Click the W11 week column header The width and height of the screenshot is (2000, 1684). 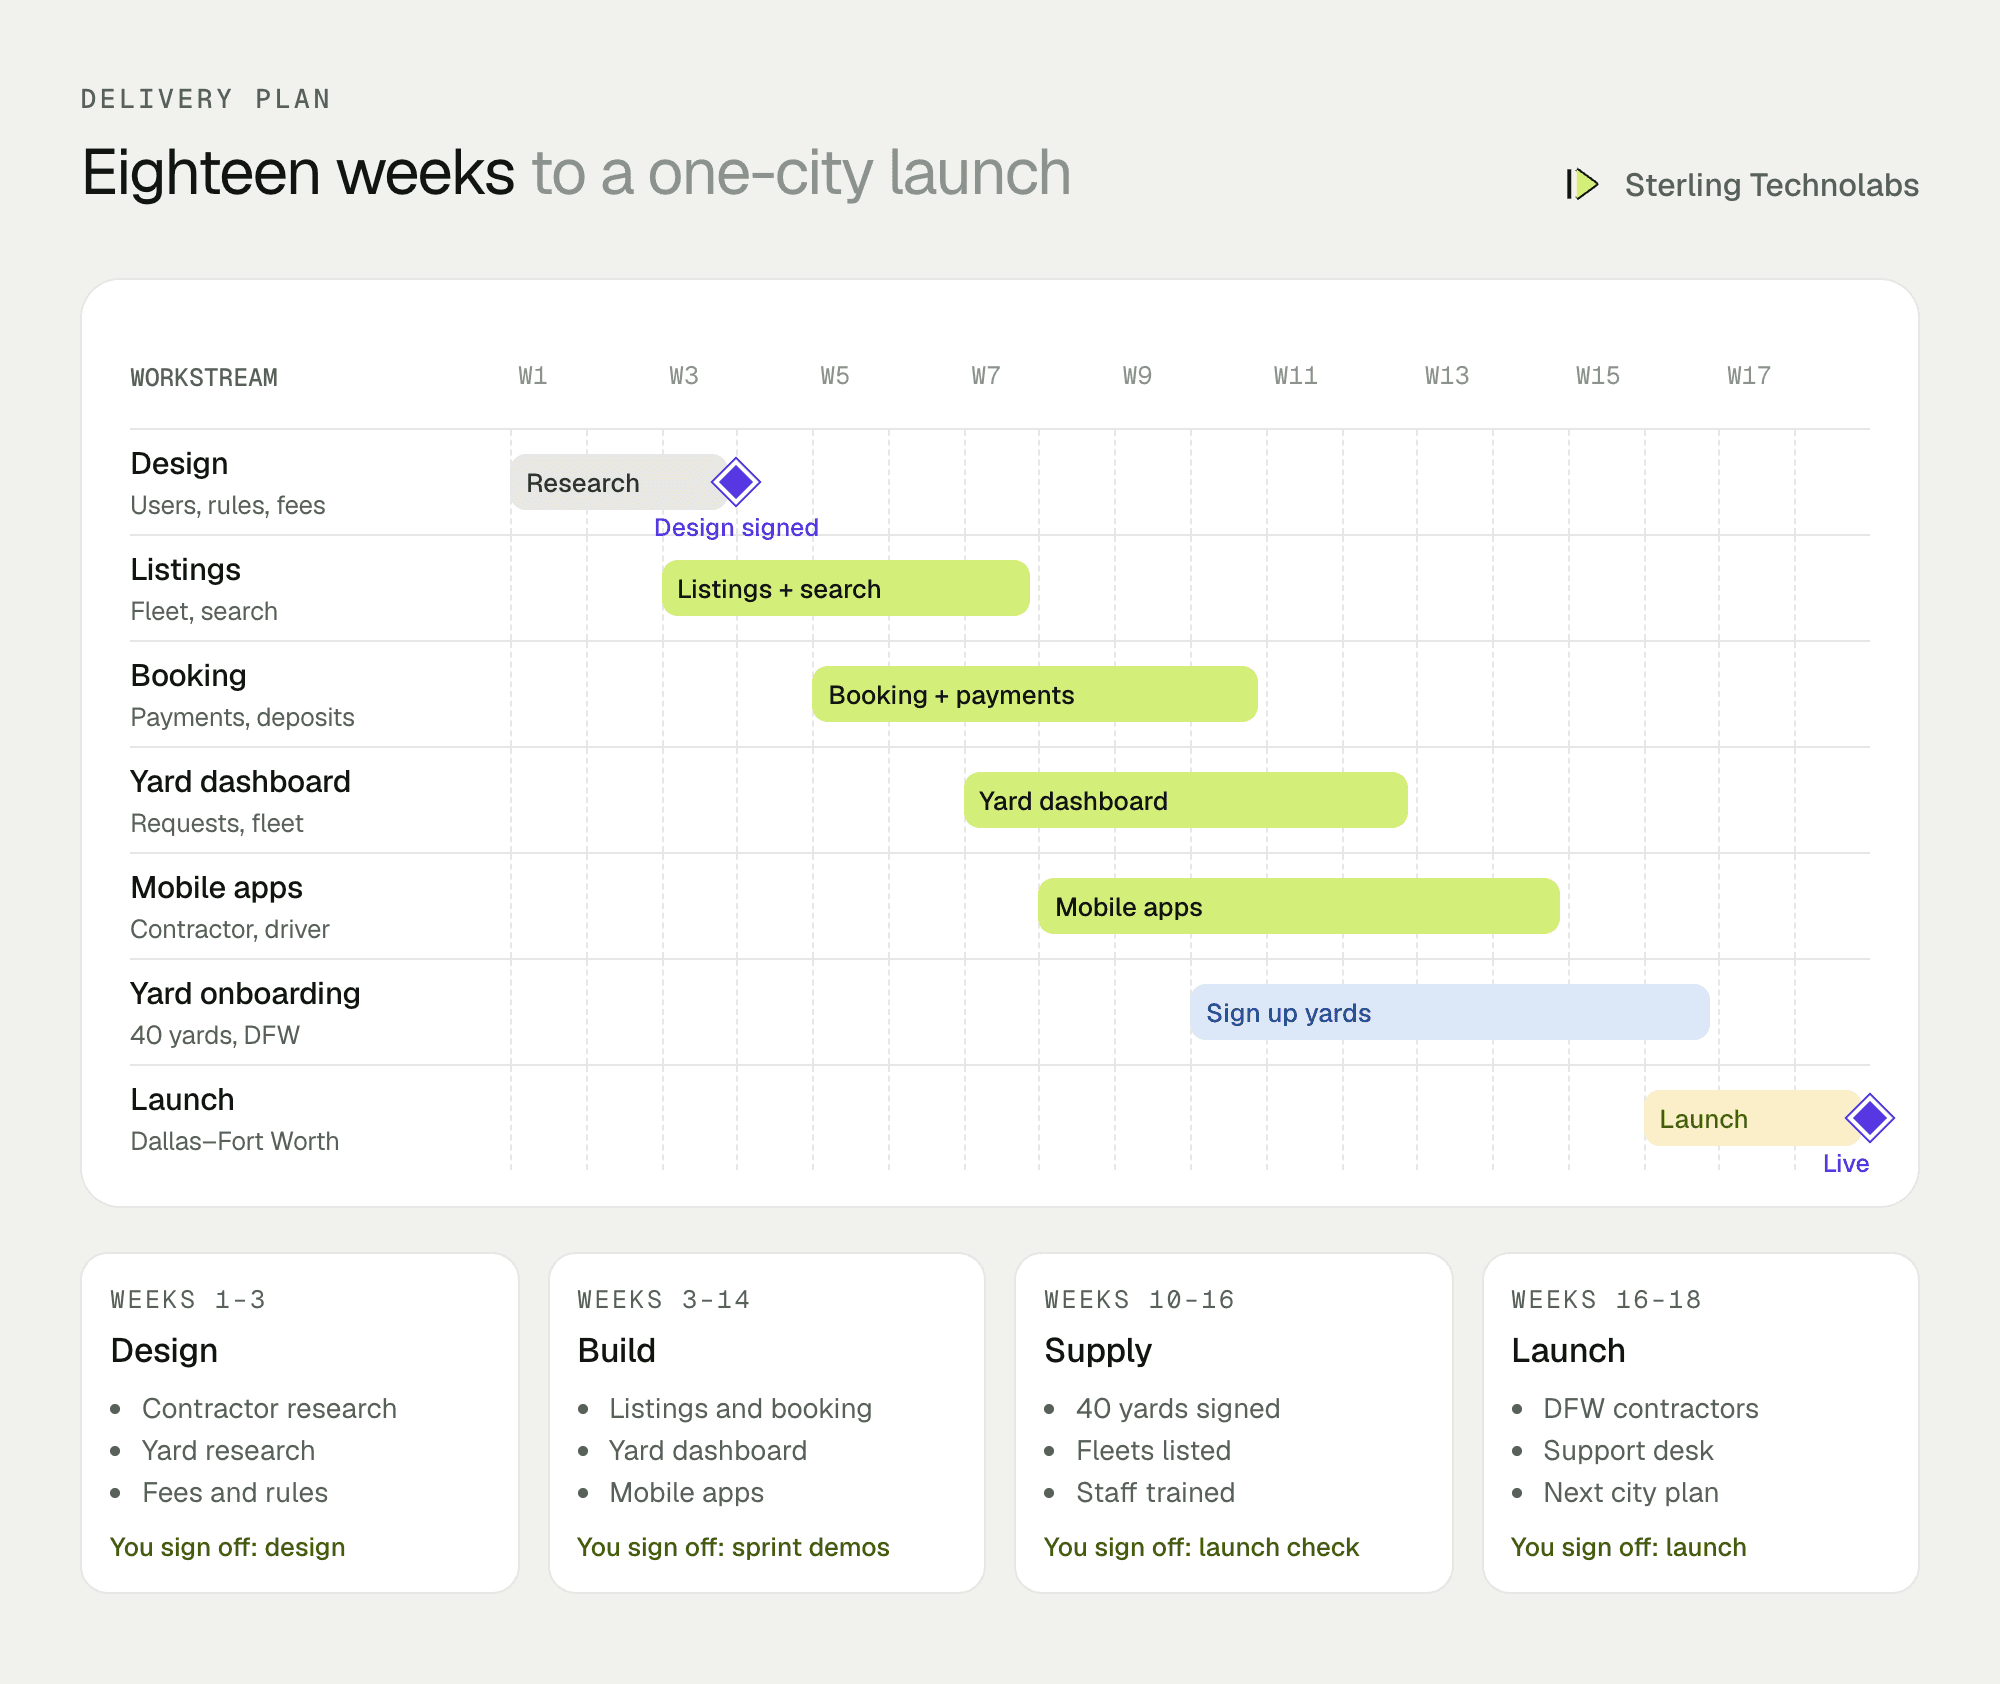coord(1295,376)
